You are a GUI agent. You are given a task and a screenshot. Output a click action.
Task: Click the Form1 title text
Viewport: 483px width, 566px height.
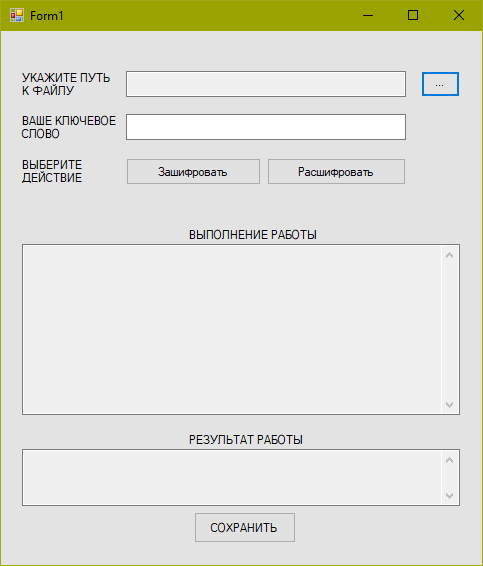point(47,16)
